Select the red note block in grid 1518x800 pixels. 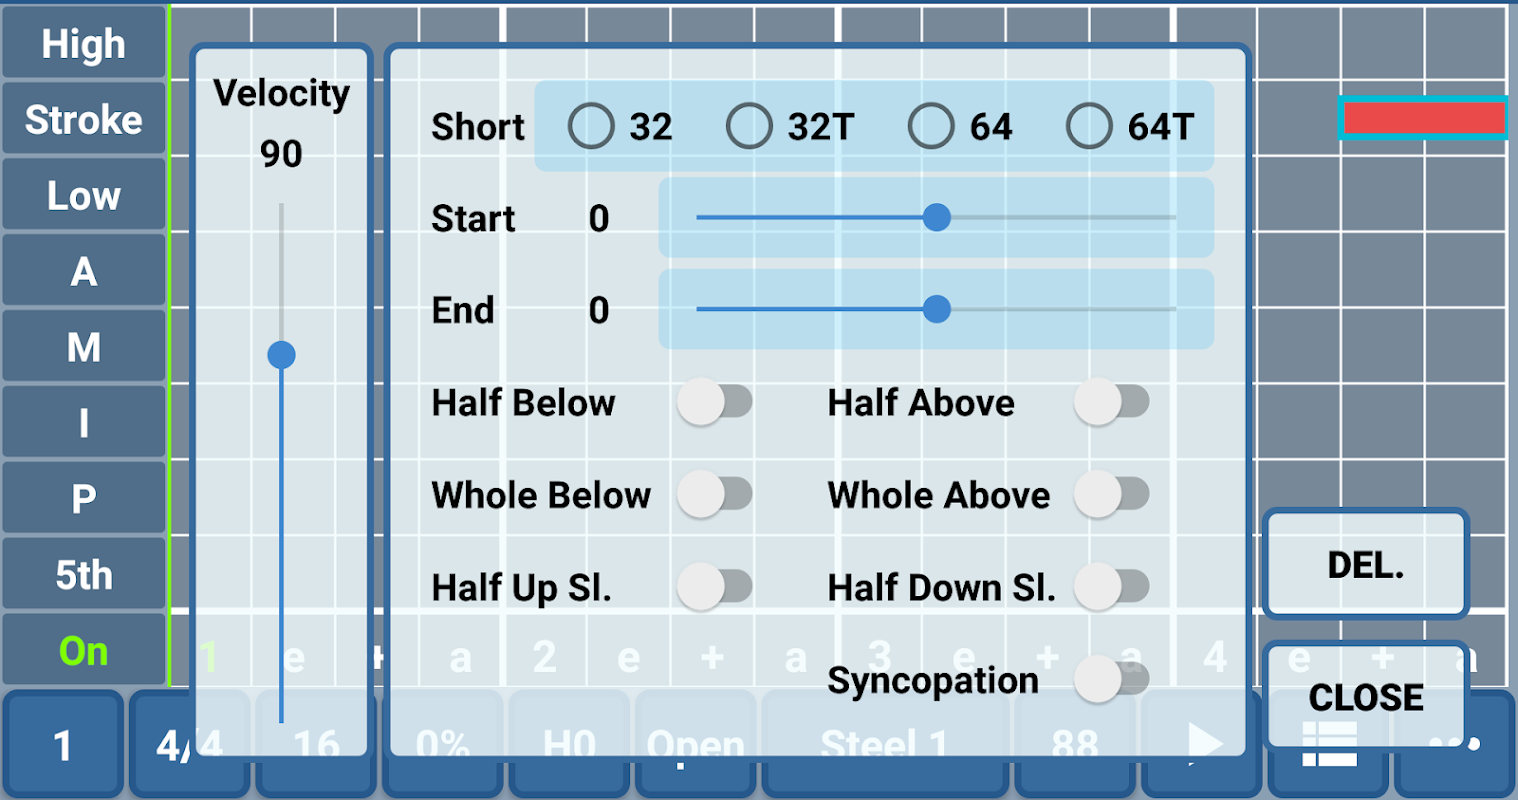pyautogui.click(x=1422, y=118)
